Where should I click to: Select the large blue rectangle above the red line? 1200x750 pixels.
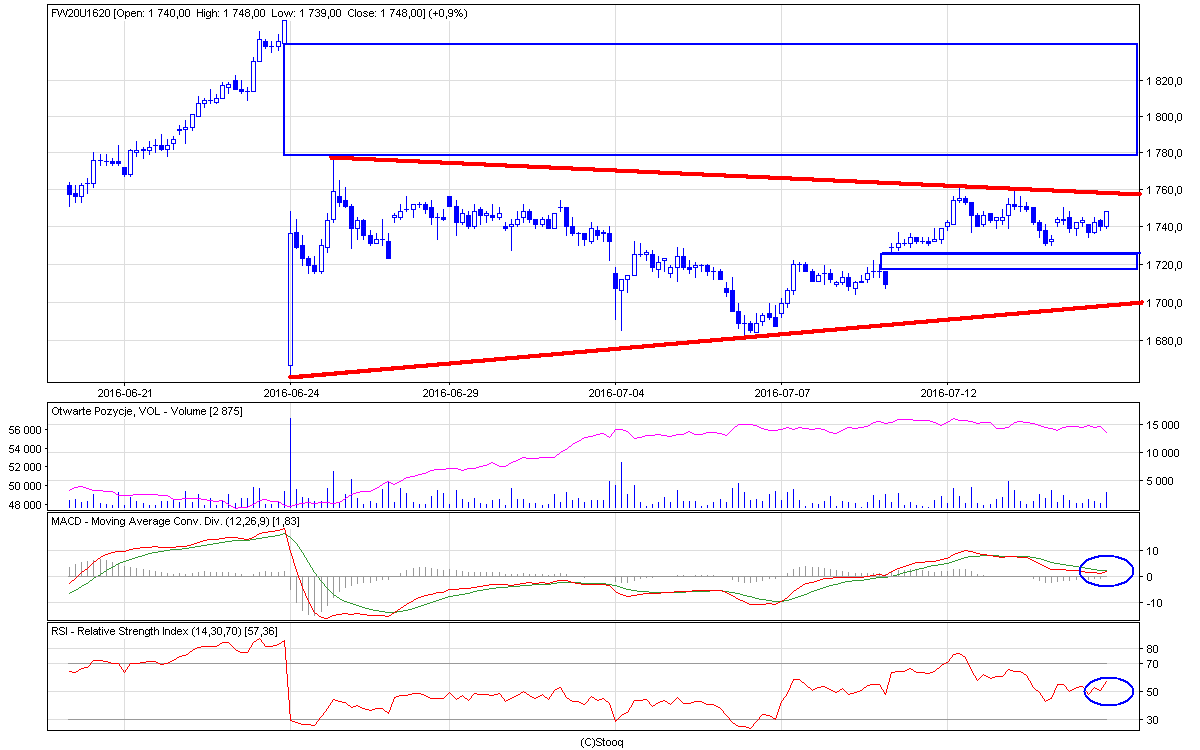tap(710, 45)
